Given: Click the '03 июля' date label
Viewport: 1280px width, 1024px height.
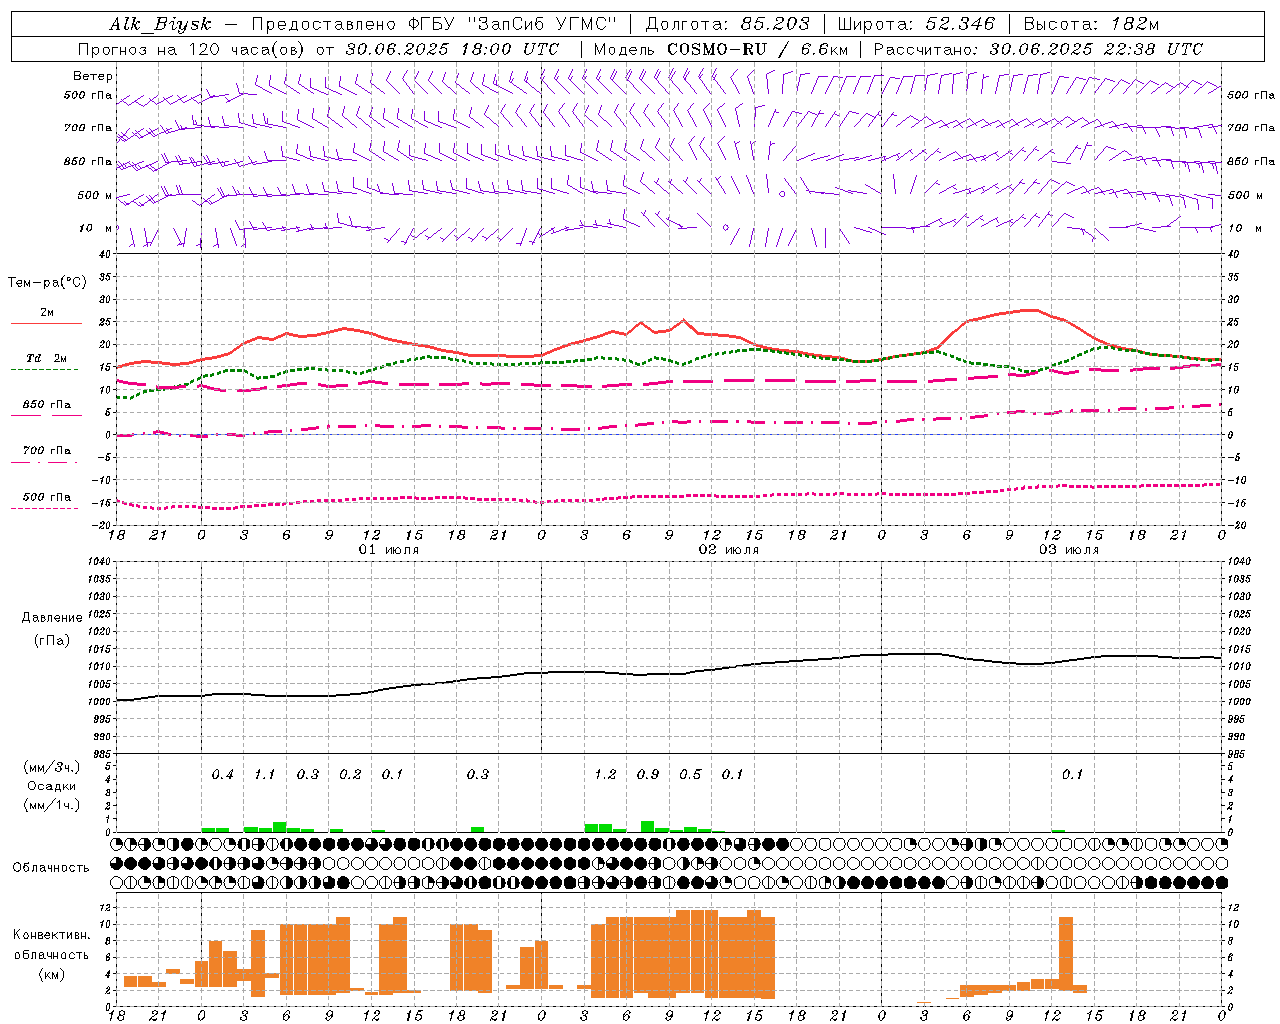Looking at the screenshot, I should pos(1069,550).
